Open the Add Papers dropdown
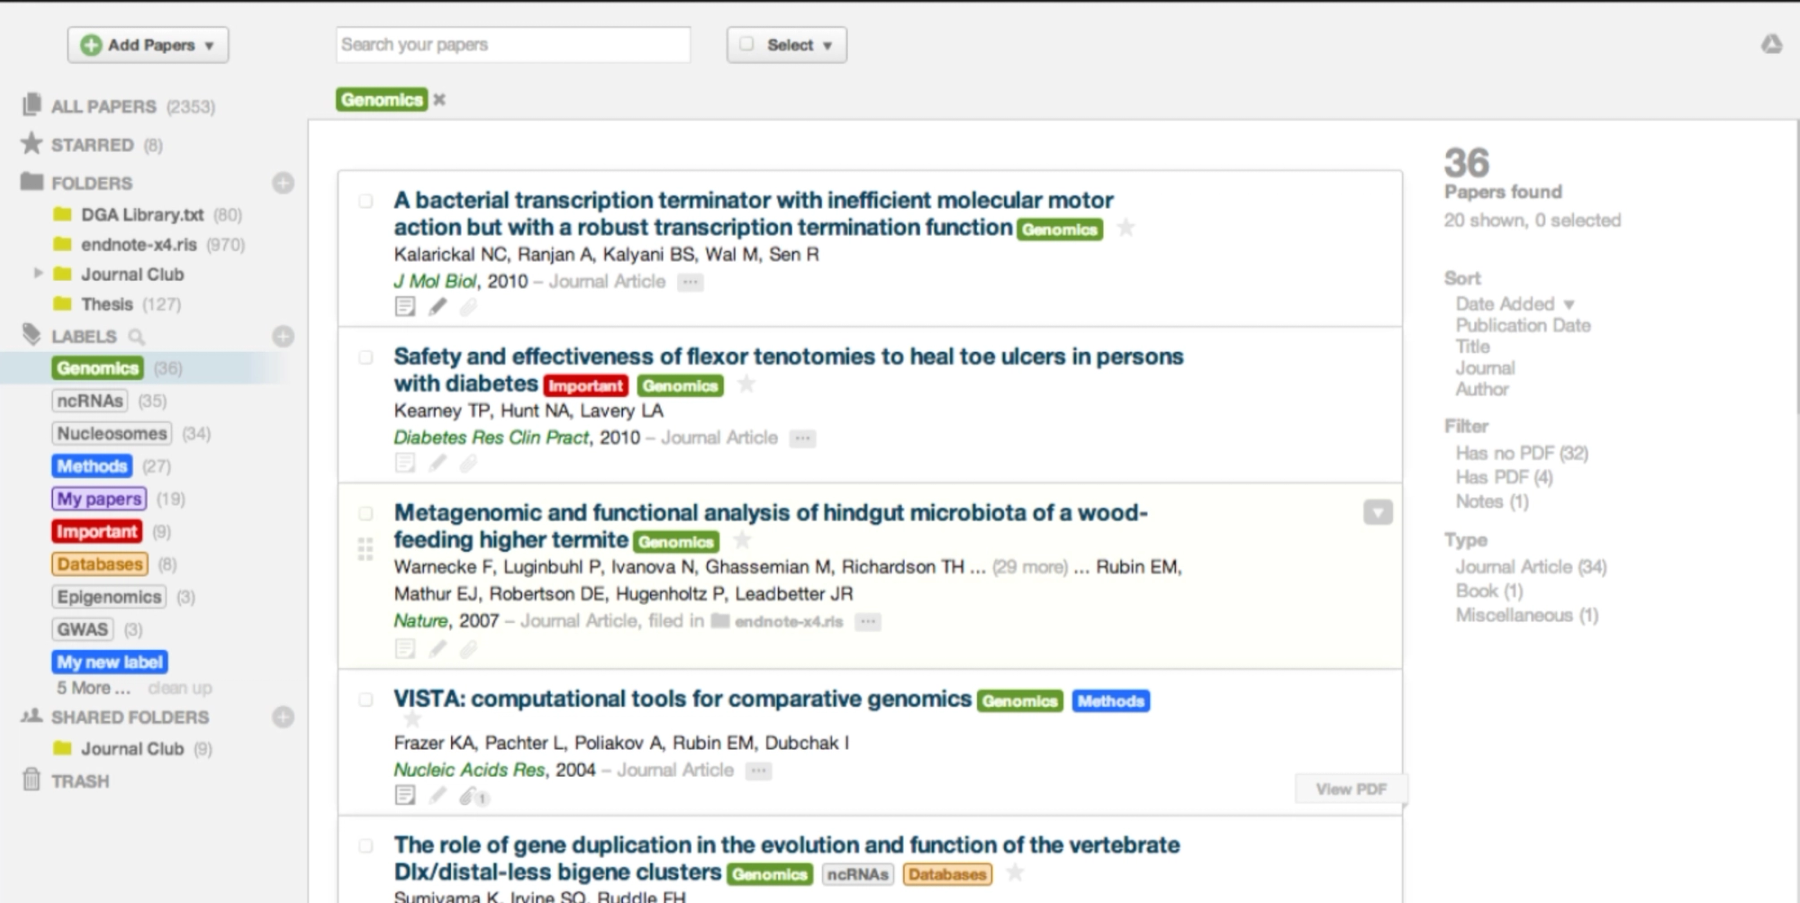1800x903 pixels. [x=209, y=46]
